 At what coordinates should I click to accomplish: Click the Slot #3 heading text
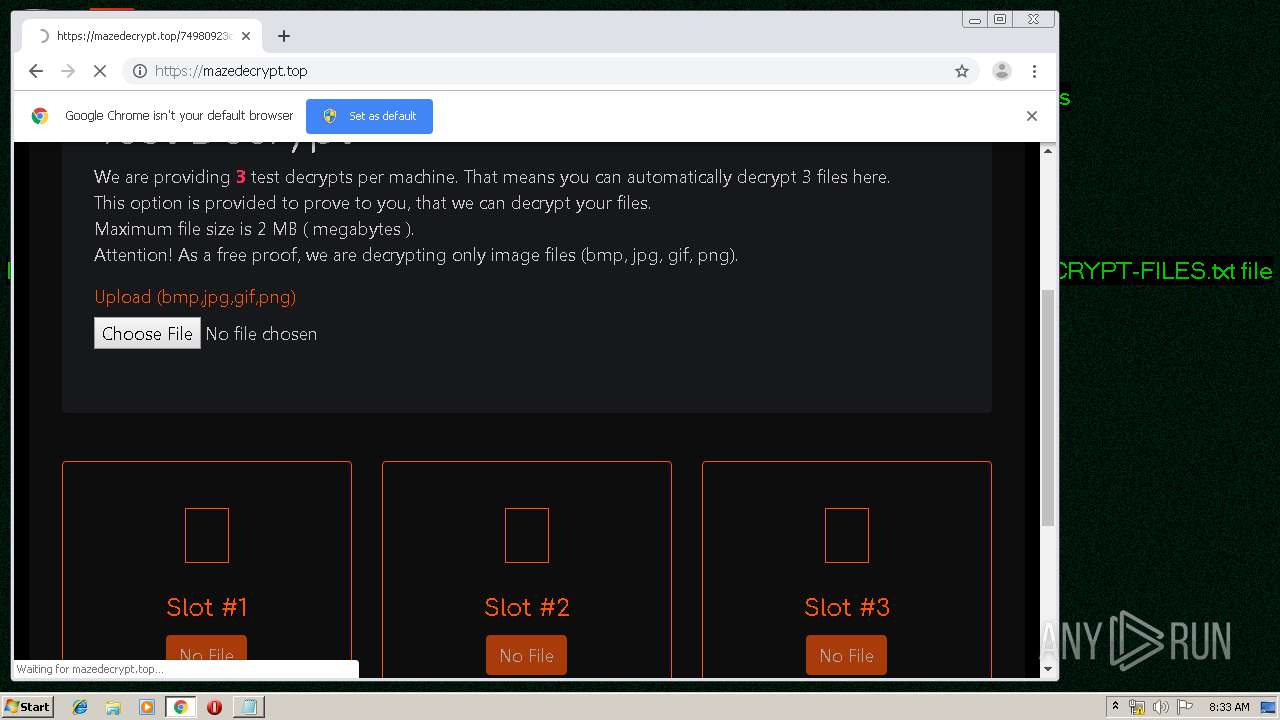pyautogui.click(x=847, y=607)
